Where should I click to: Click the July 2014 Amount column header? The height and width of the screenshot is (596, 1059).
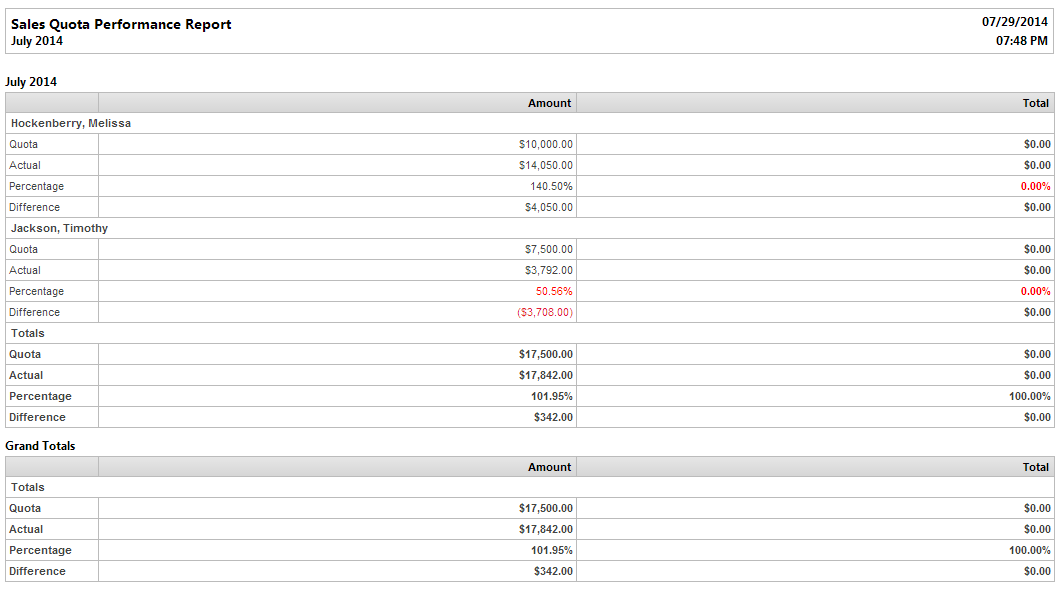pyautogui.click(x=549, y=103)
